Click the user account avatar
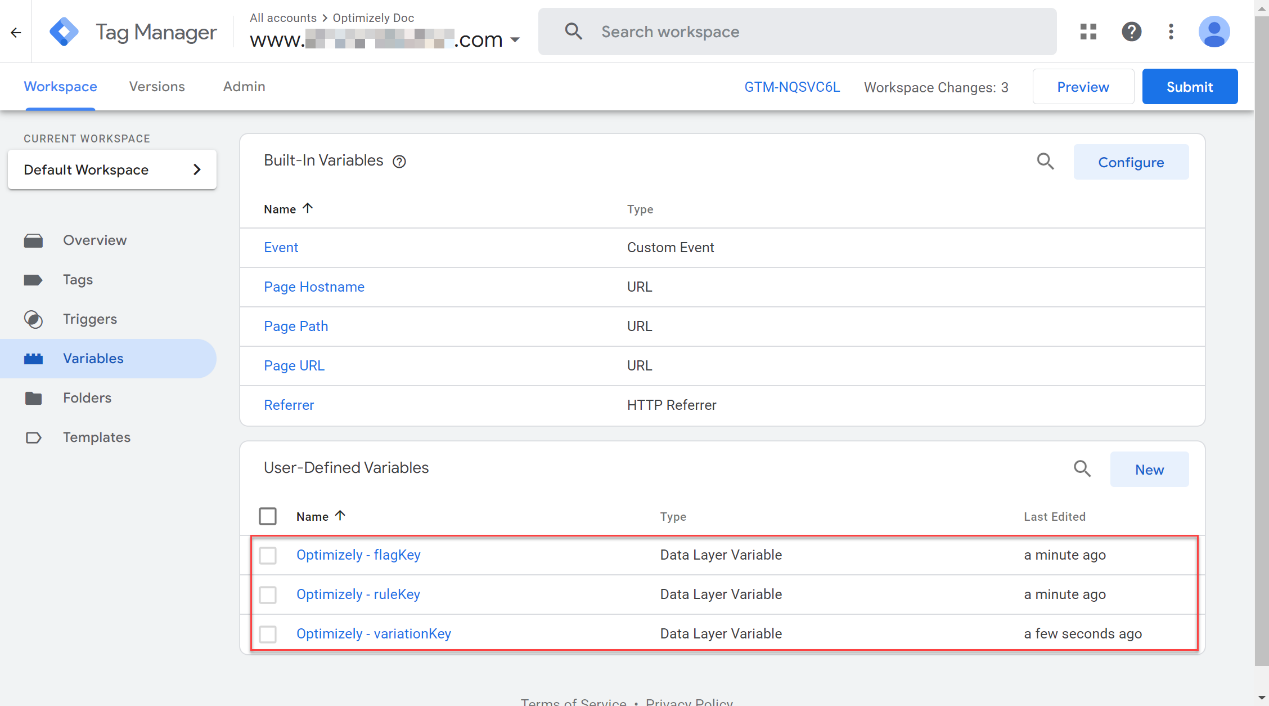Screen dimensions: 1269x706 click(x=1214, y=32)
